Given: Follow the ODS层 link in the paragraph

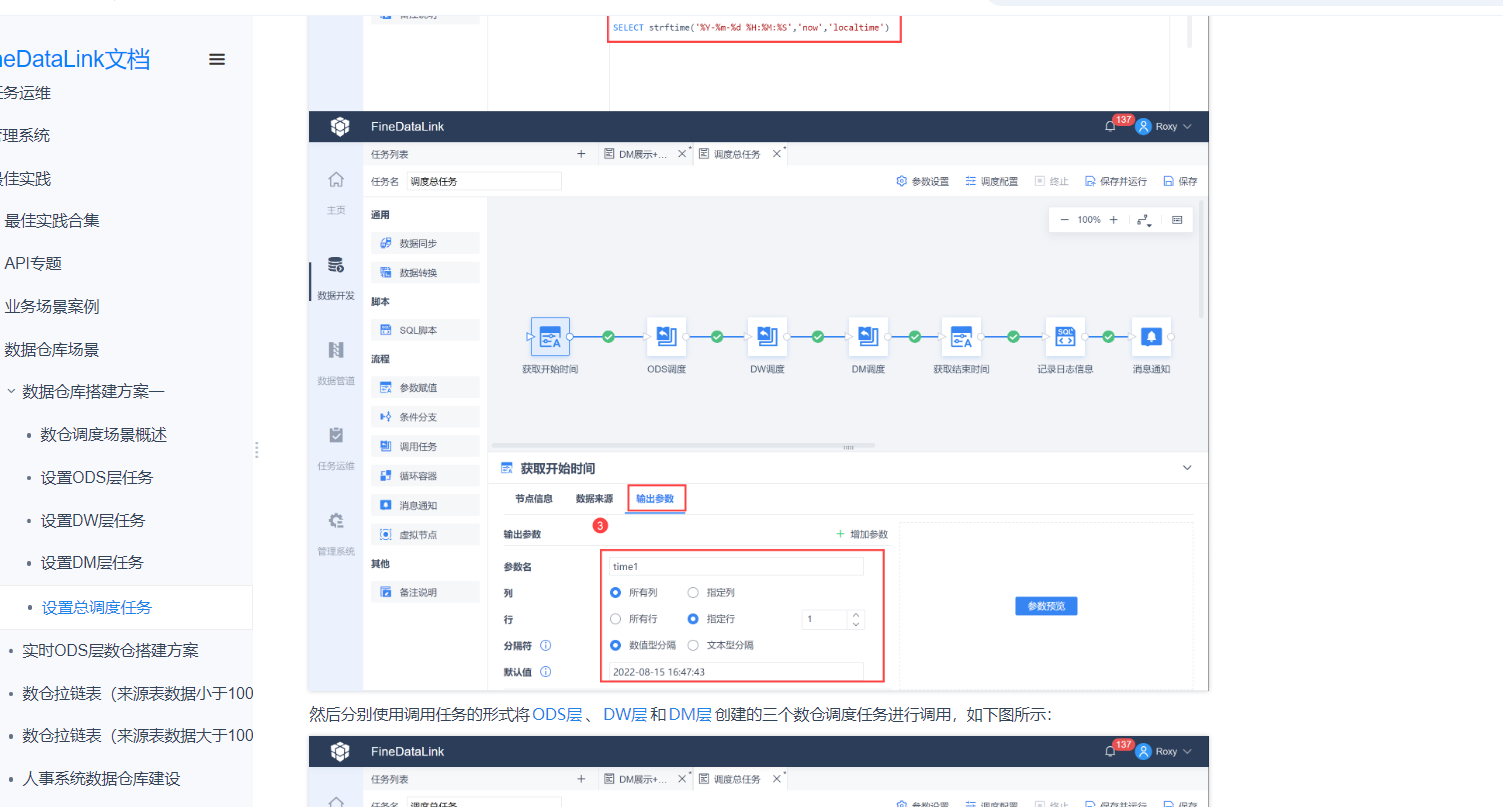Looking at the screenshot, I should click(557, 714).
